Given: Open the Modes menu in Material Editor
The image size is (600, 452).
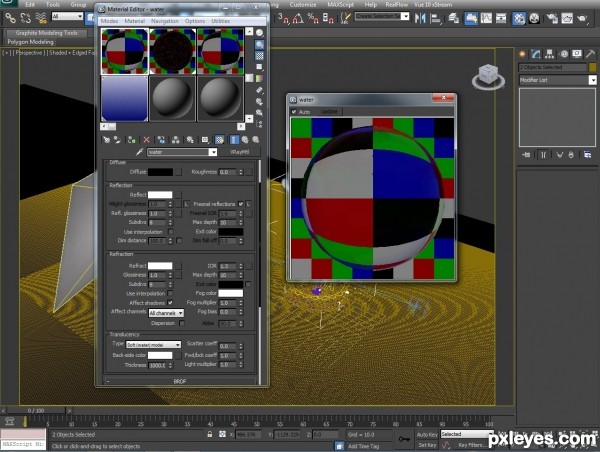Looking at the screenshot, I should click(x=109, y=21).
